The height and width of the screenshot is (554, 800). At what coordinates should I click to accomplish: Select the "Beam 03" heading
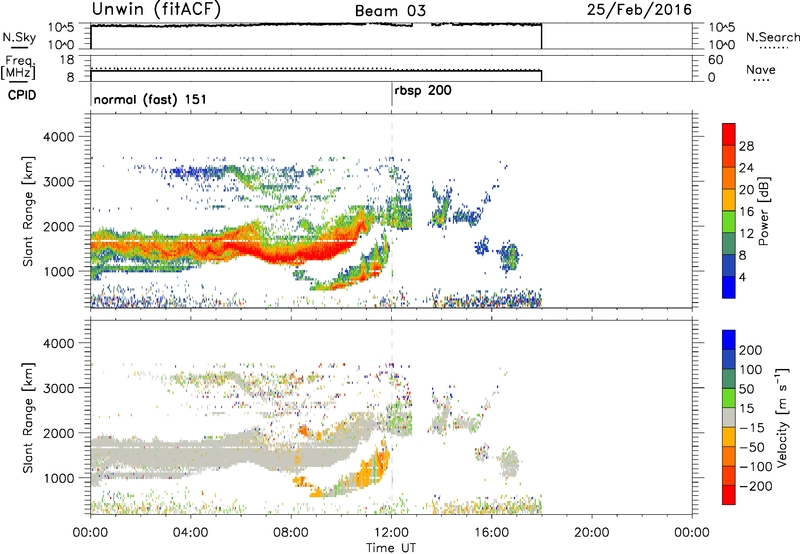[390, 11]
